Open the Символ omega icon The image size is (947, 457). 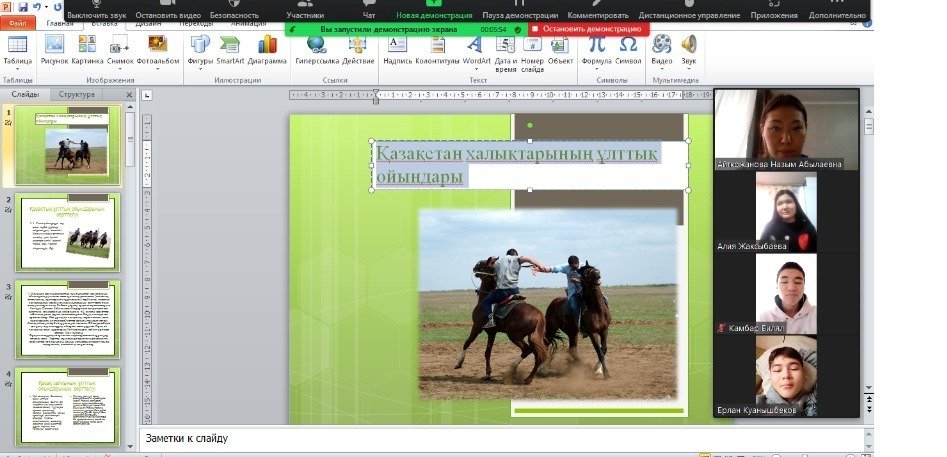[x=628, y=44]
